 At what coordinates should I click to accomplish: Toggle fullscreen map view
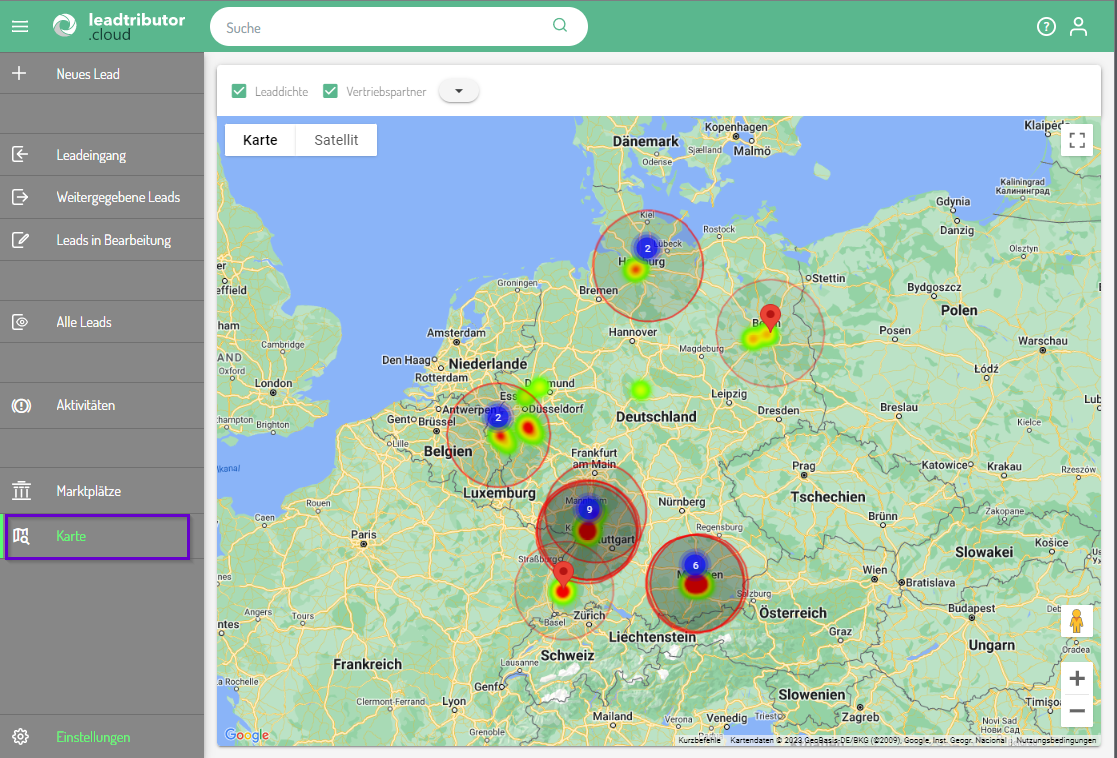coord(1077,141)
